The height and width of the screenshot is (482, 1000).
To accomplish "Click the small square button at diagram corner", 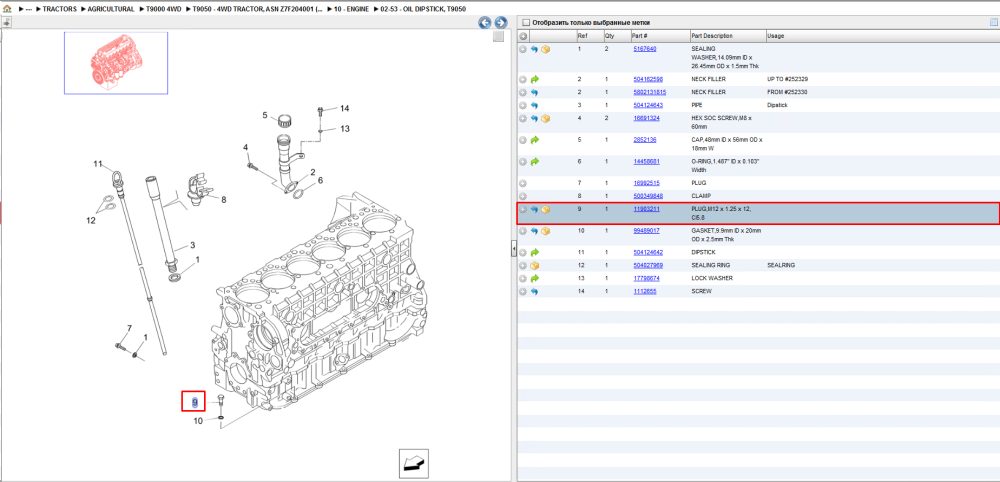I will (x=499, y=37).
